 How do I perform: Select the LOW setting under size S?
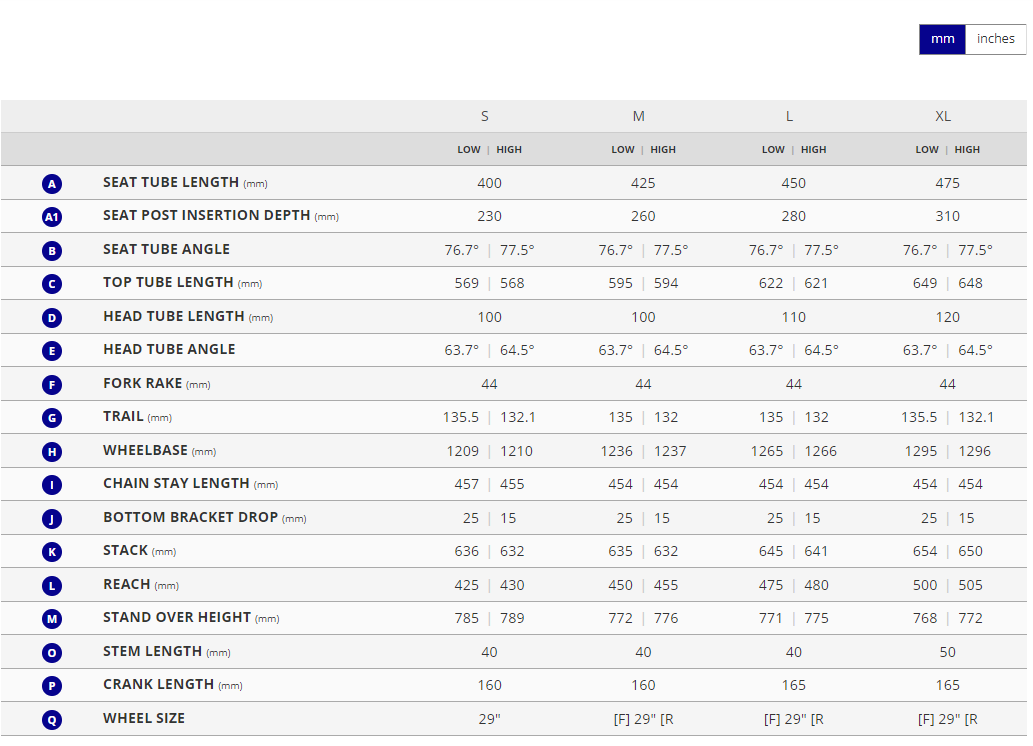(468, 149)
